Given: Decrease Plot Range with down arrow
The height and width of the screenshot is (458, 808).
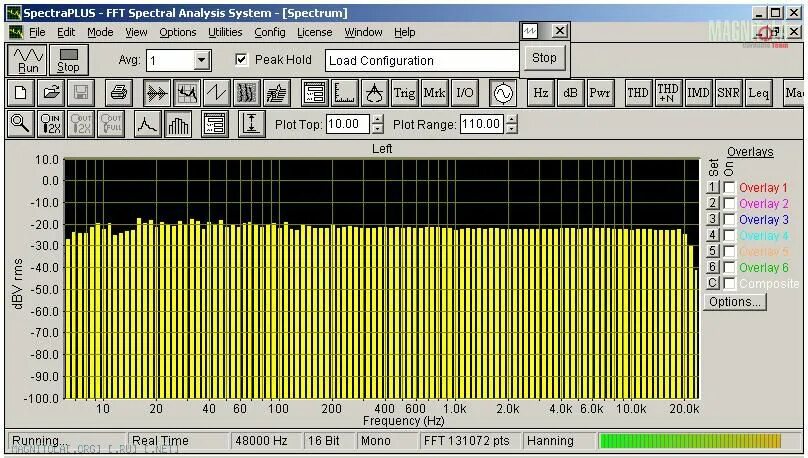Looking at the screenshot, I should 511,129.
